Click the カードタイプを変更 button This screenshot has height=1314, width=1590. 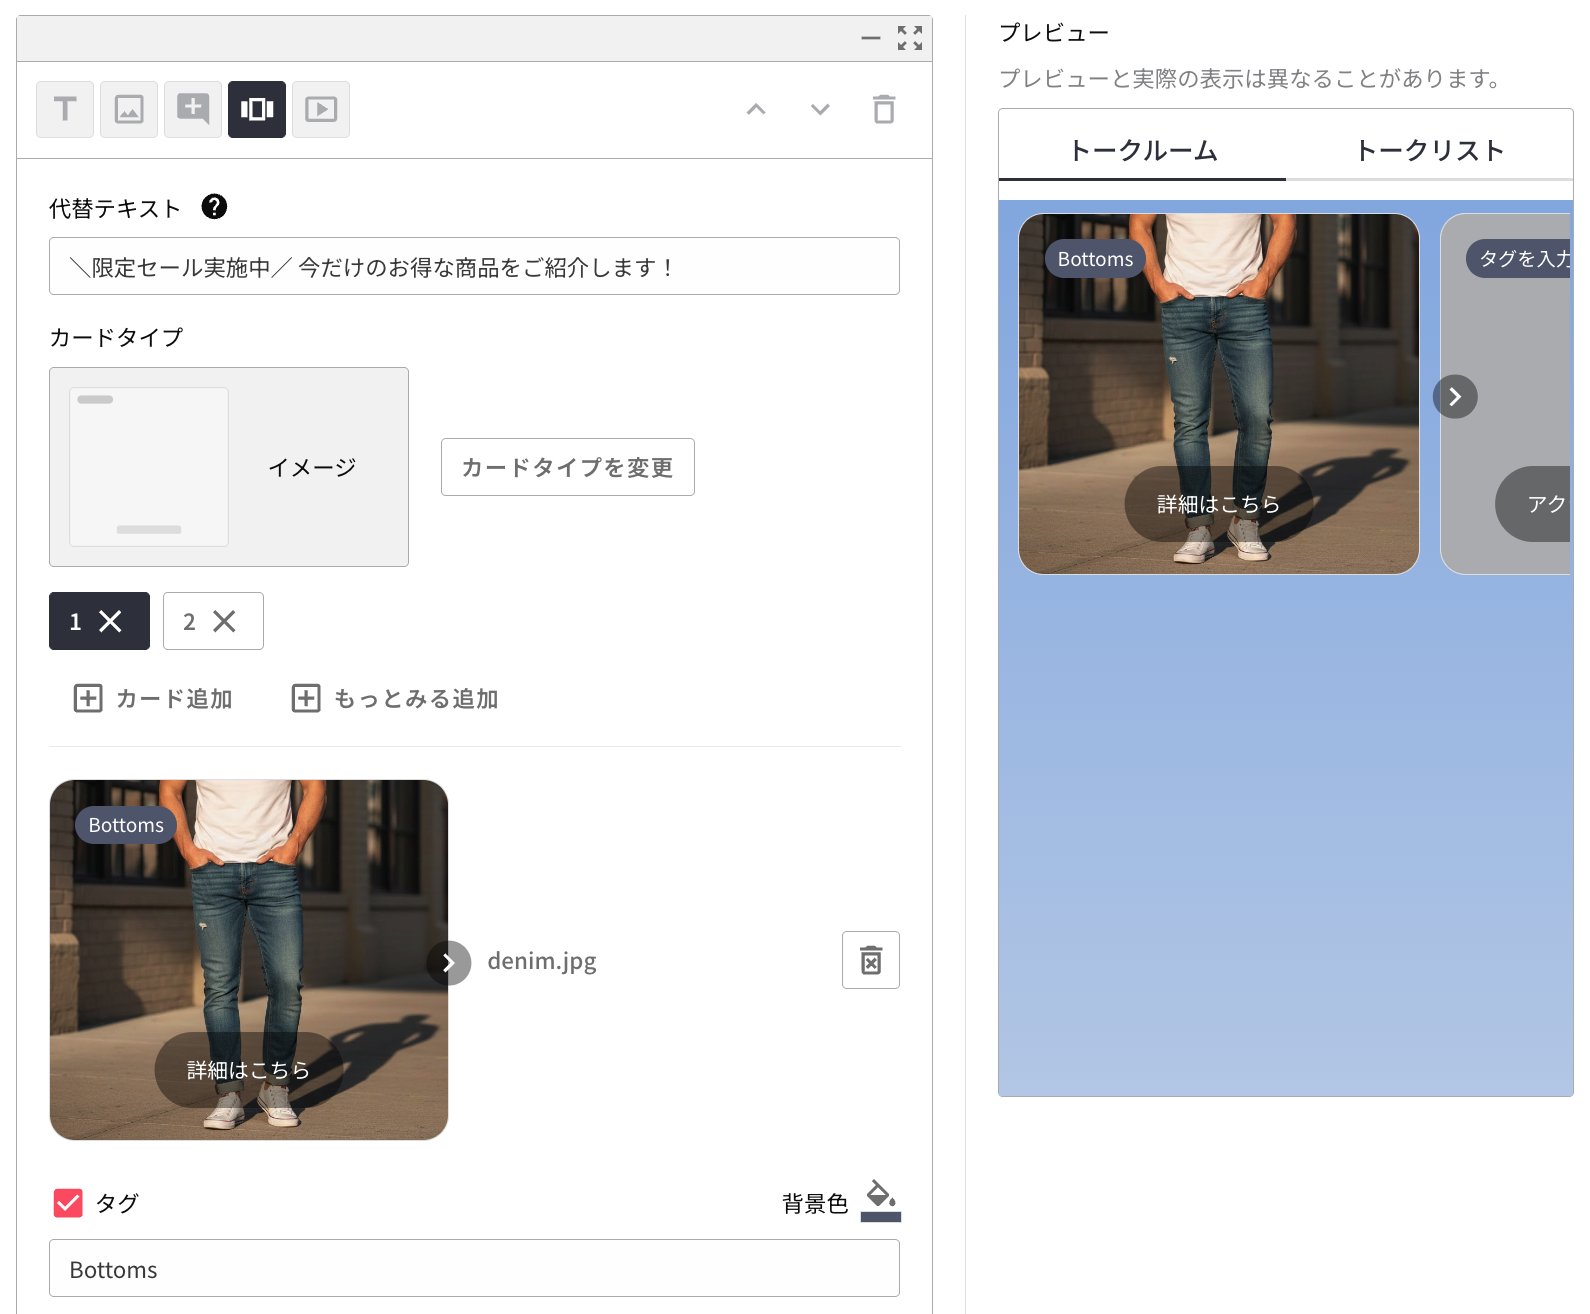tap(567, 467)
